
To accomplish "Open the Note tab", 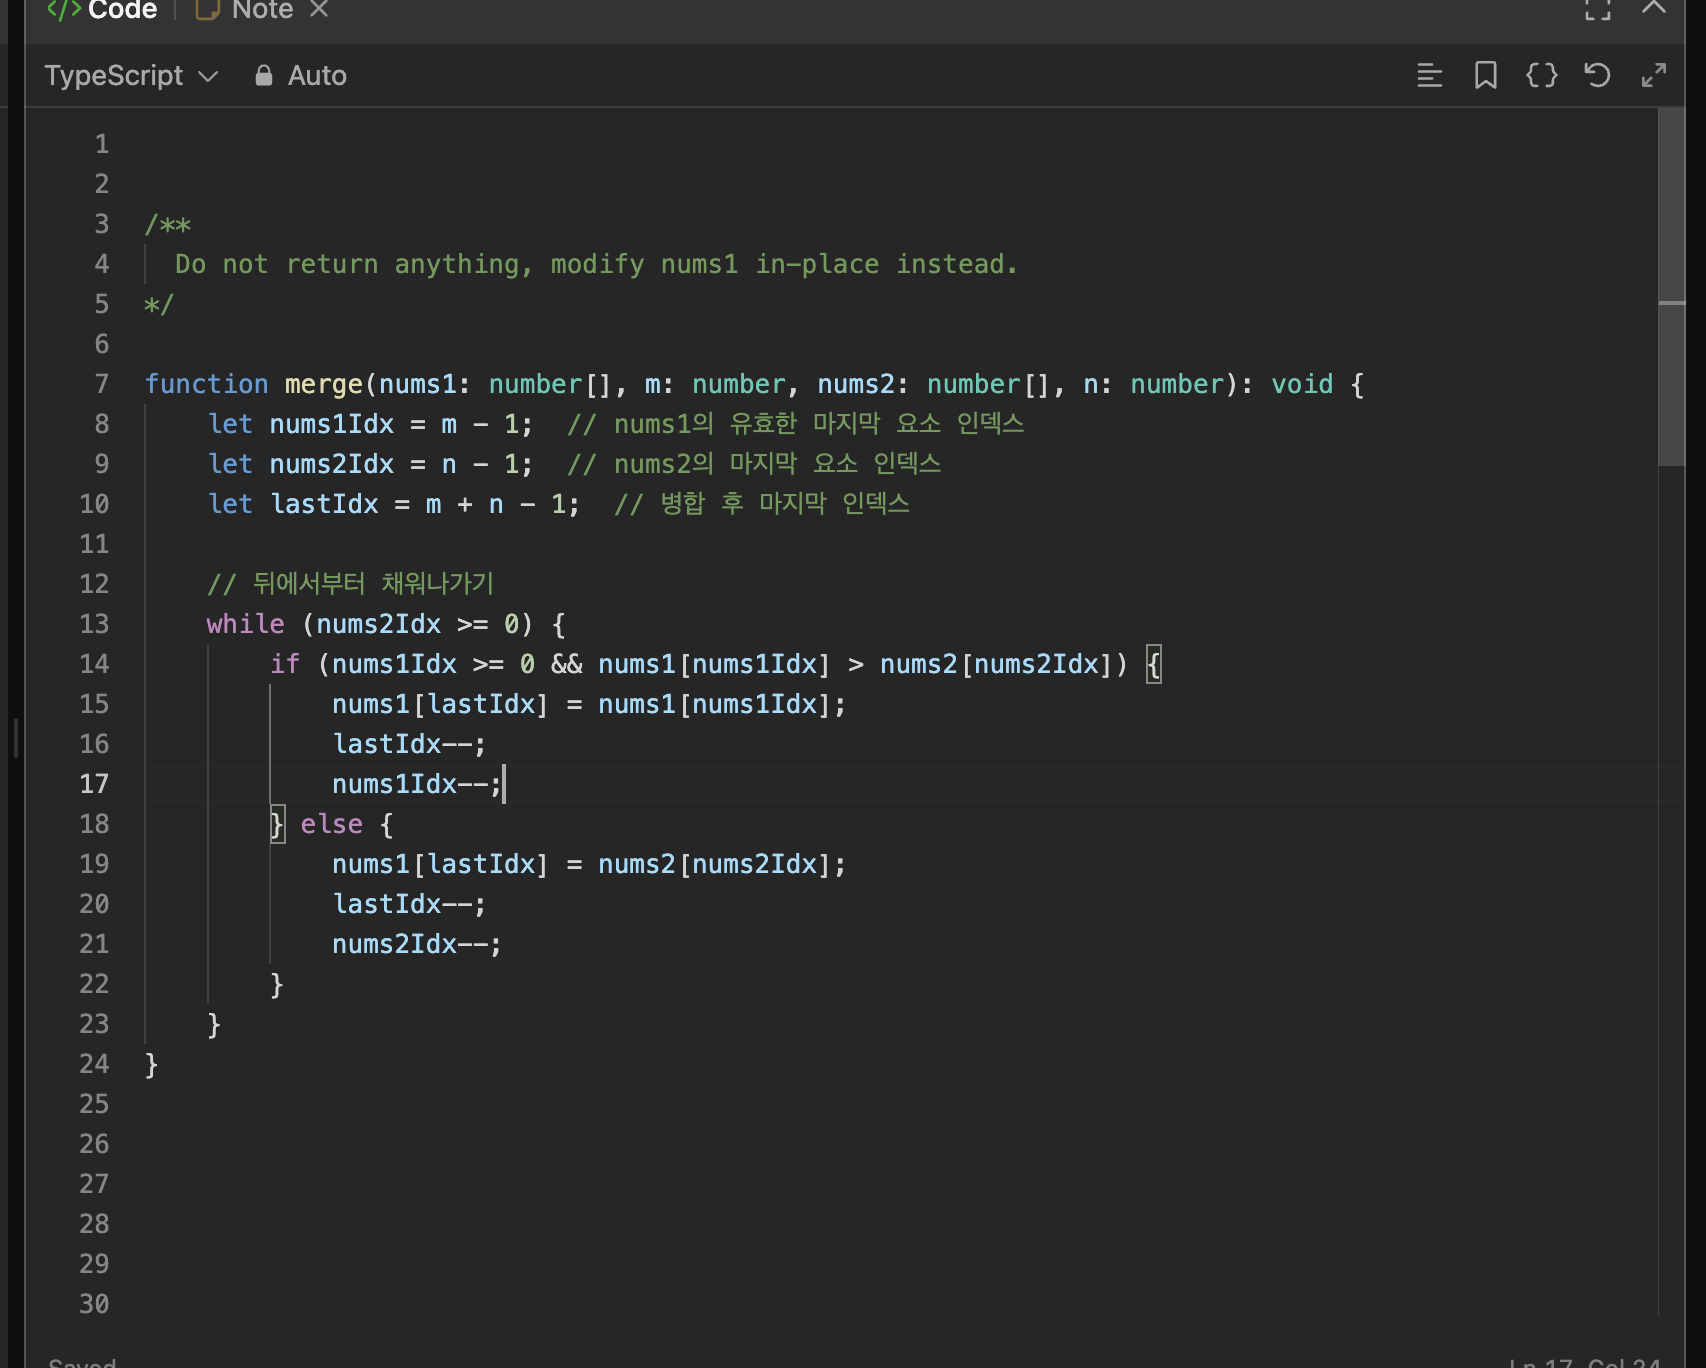I will [x=244, y=10].
